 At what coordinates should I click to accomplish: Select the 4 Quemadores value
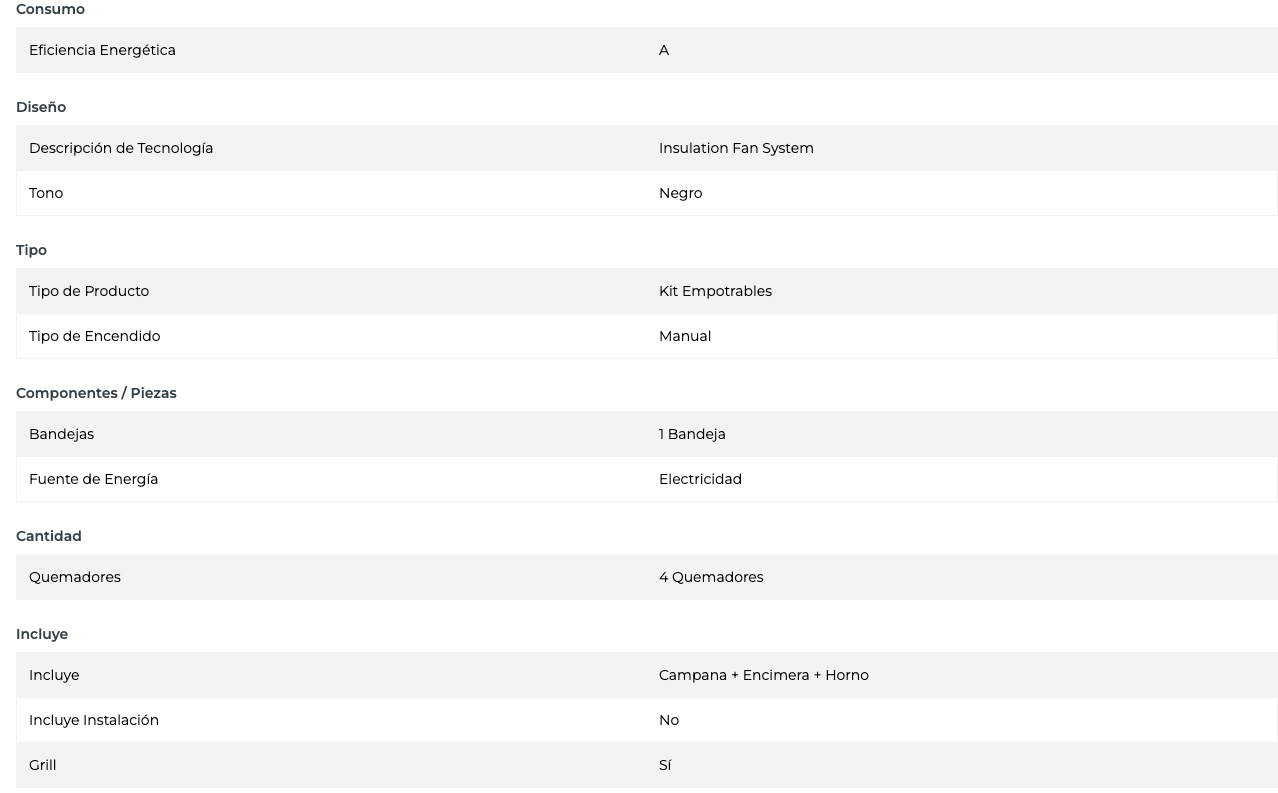coord(711,577)
